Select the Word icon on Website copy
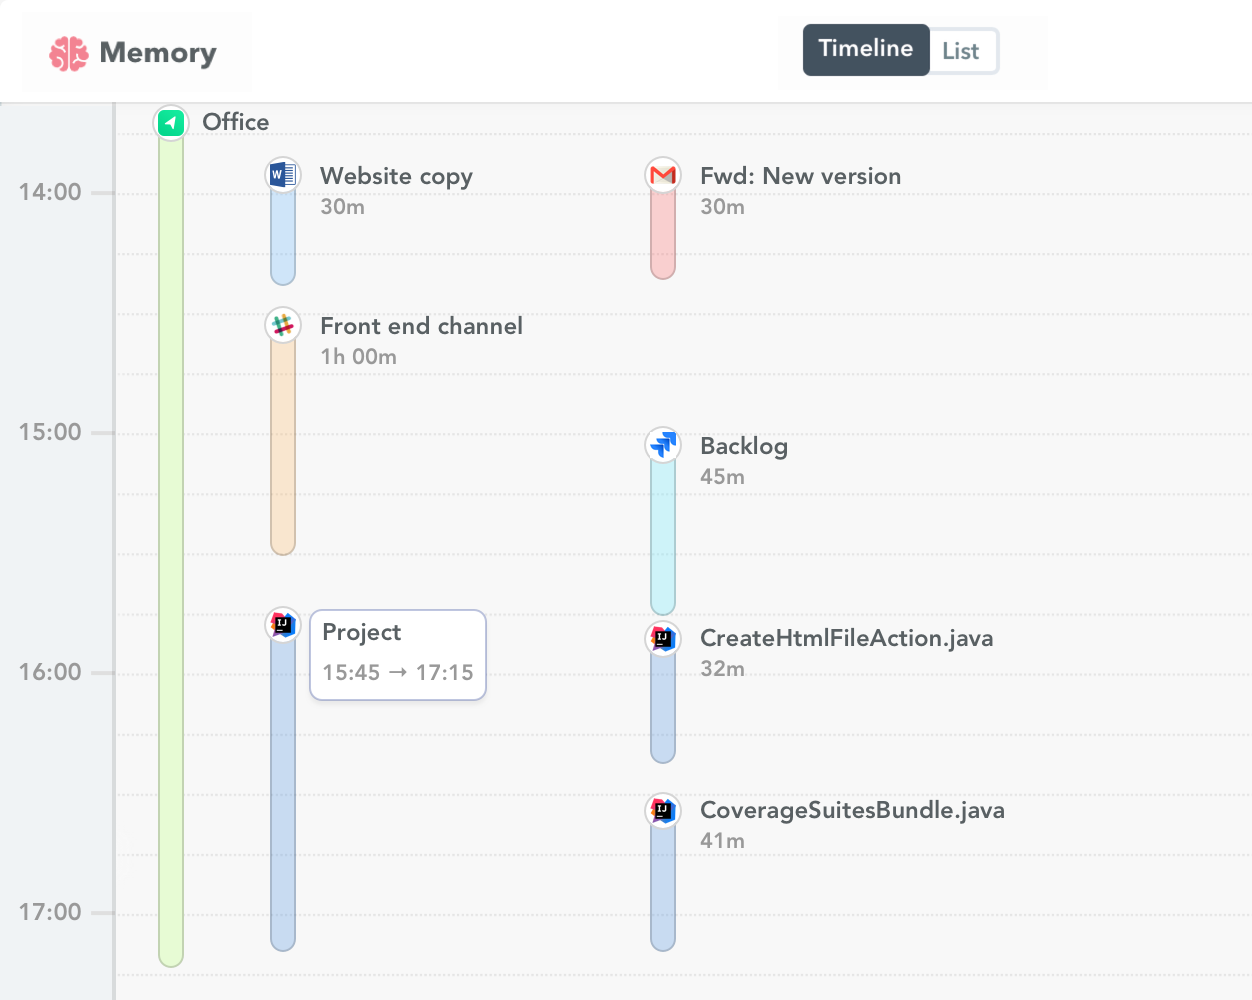The height and width of the screenshot is (1000, 1252). pos(283,173)
